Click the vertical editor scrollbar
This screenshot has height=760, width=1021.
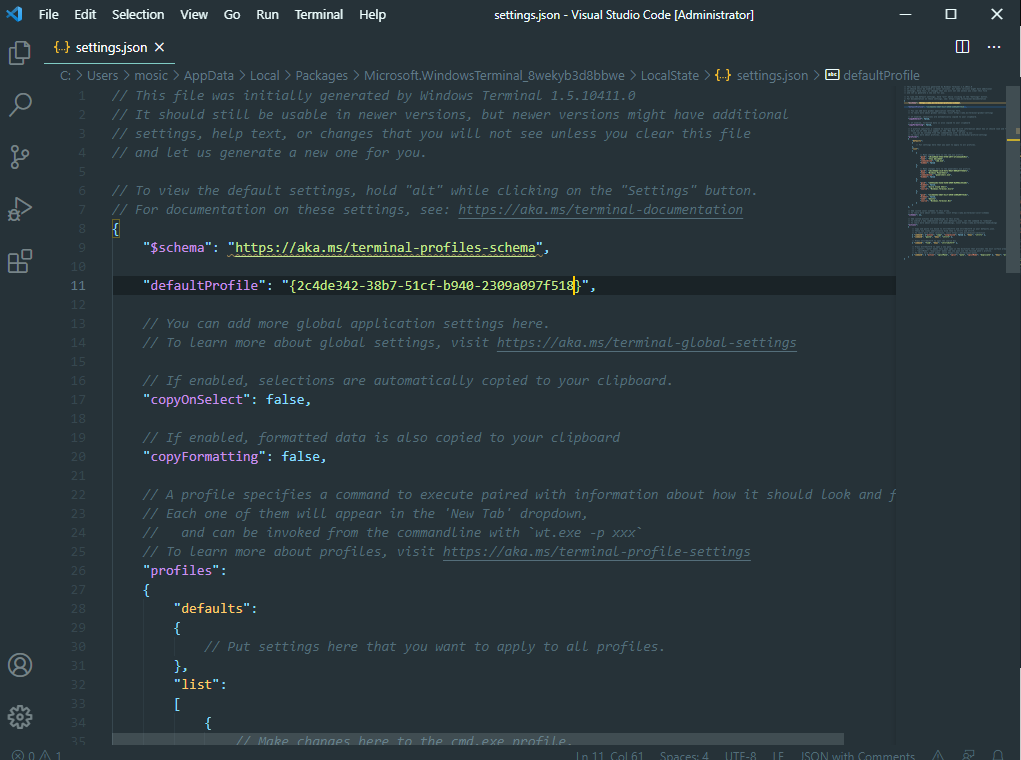[1013, 179]
